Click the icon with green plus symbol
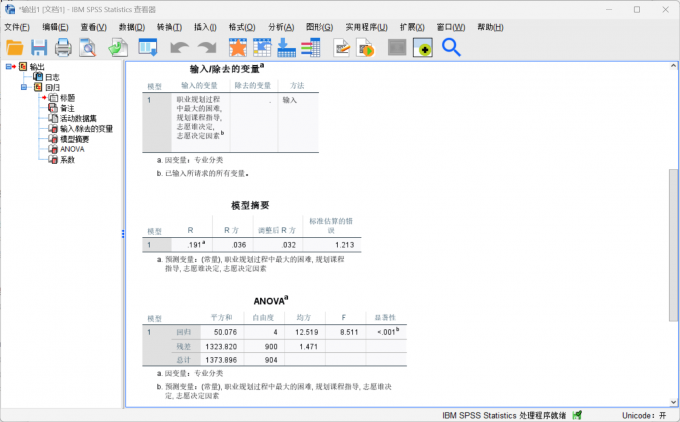The image size is (680, 422). pos(423,48)
